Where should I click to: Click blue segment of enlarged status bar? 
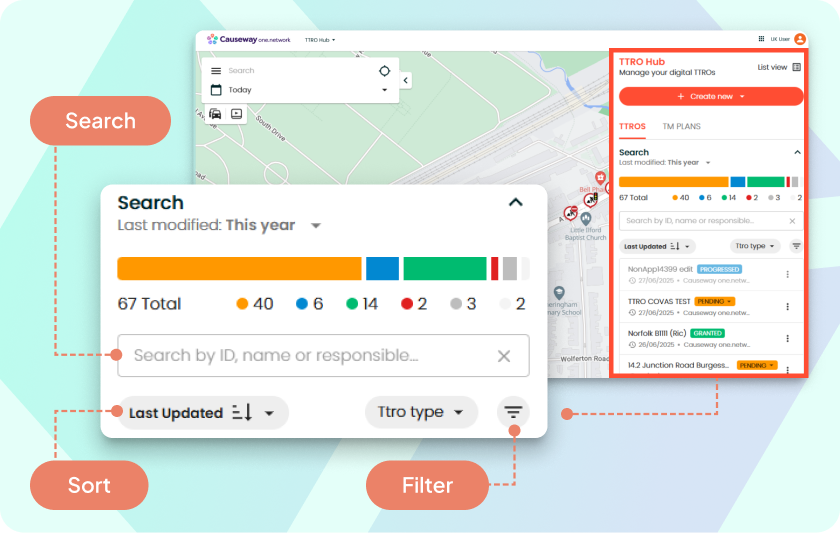pyautogui.click(x=382, y=268)
